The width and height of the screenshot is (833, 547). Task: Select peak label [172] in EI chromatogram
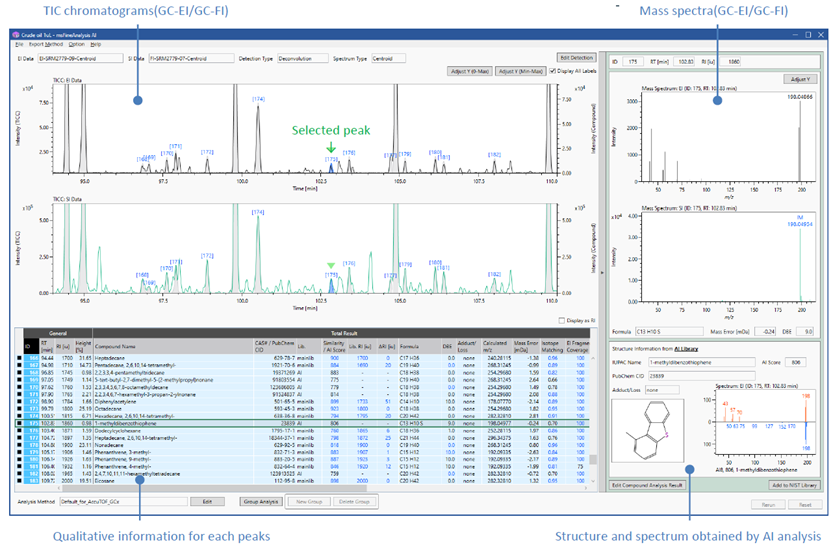[207, 152]
